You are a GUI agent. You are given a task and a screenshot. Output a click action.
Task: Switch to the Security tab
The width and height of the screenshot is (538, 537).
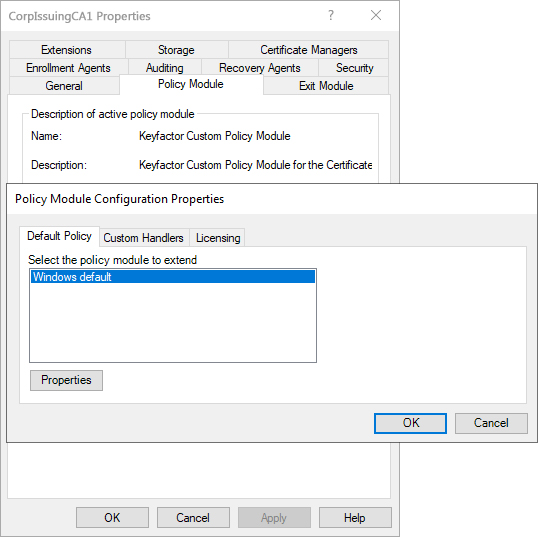point(354,68)
